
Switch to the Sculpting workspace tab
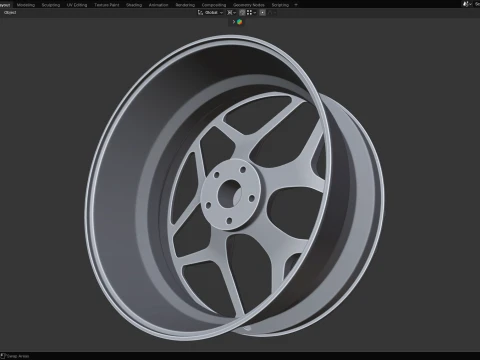51,5
